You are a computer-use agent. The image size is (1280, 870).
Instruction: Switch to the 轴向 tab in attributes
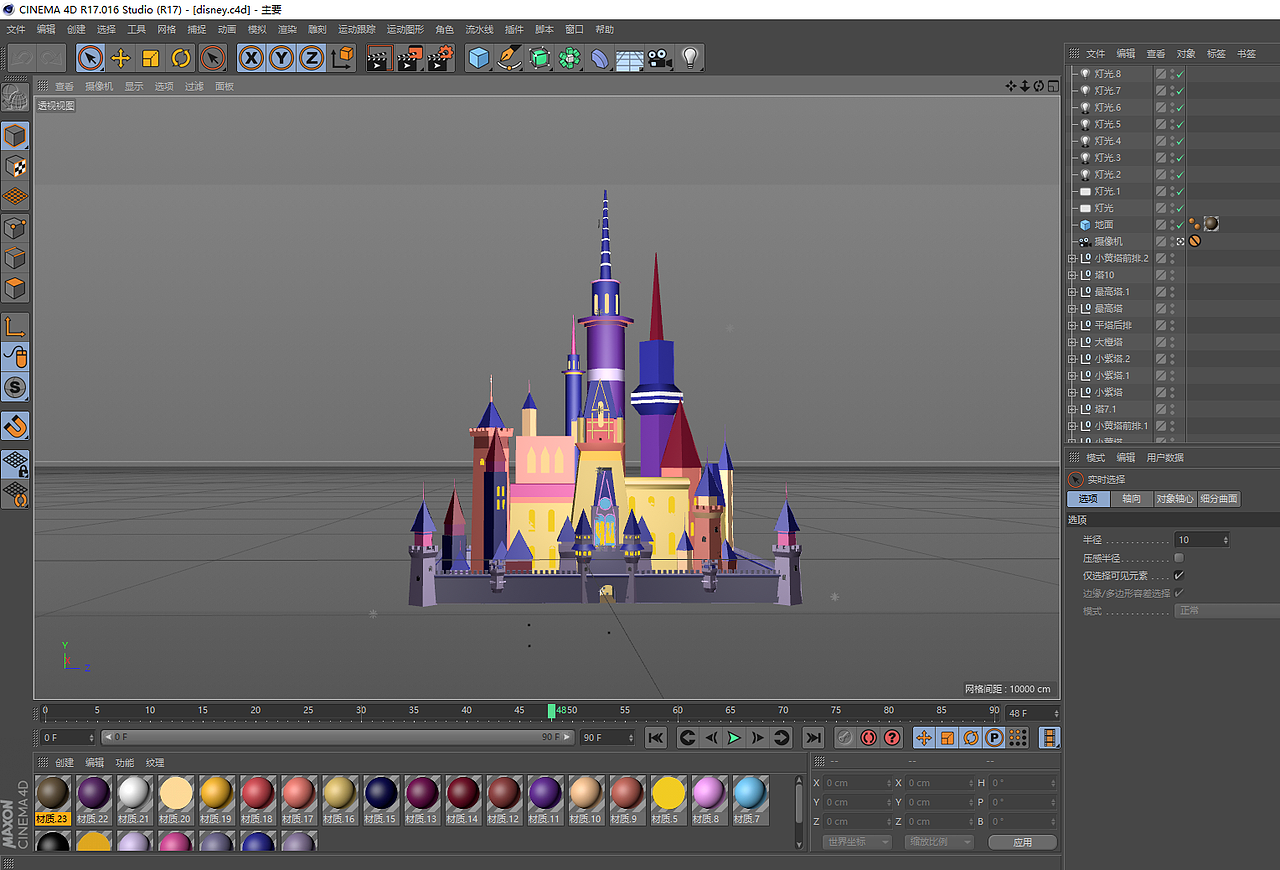click(1131, 498)
